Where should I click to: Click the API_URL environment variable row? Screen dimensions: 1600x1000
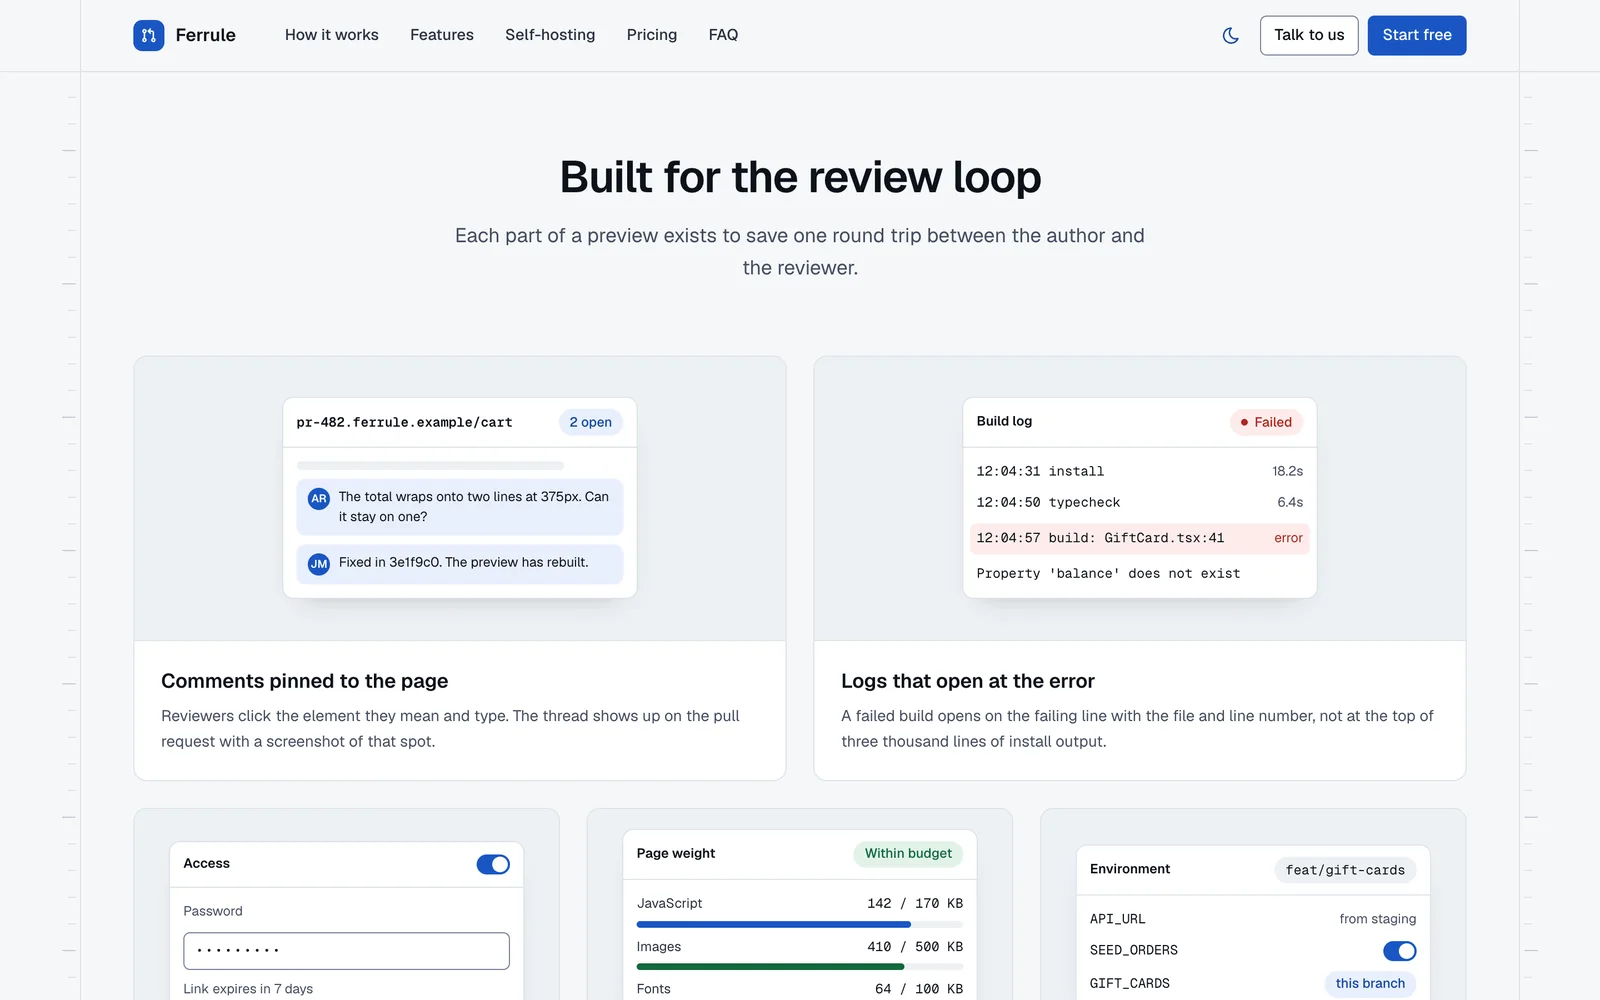[x=1253, y=919]
